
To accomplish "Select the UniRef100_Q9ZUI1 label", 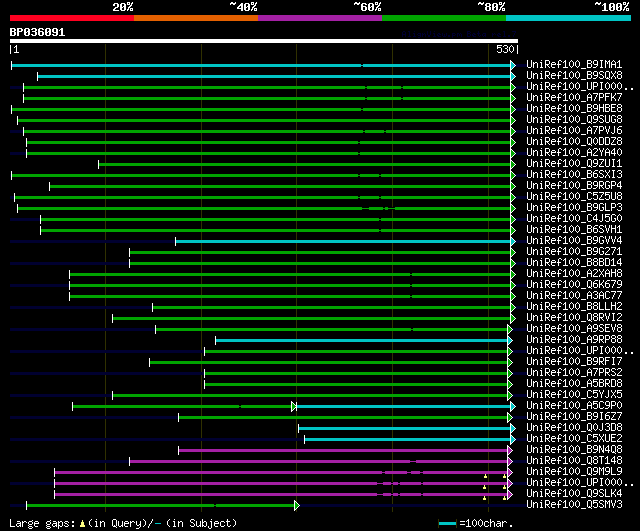I will pyautogui.click(x=574, y=164).
